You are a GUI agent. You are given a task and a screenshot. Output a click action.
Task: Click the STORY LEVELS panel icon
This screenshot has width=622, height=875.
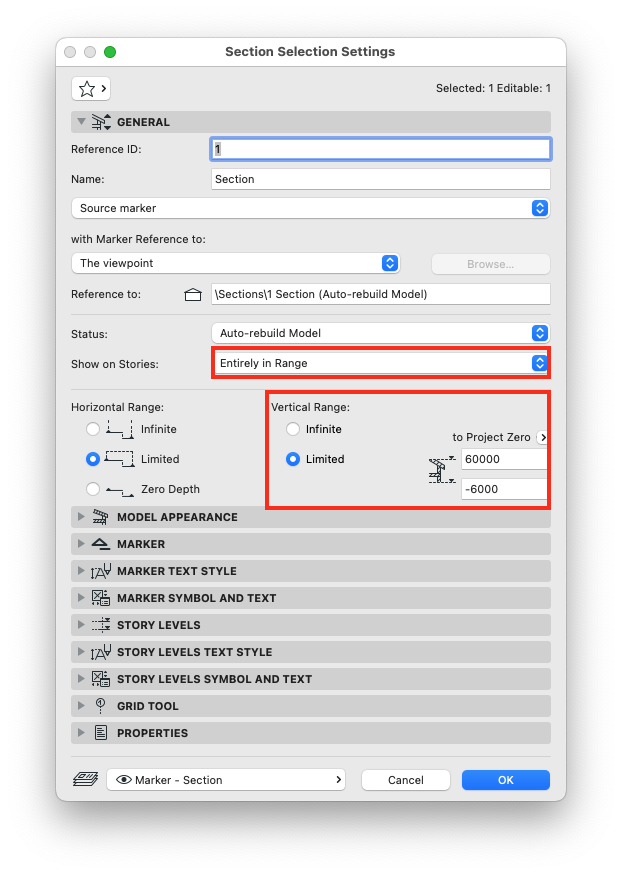pyautogui.click(x=100, y=624)
